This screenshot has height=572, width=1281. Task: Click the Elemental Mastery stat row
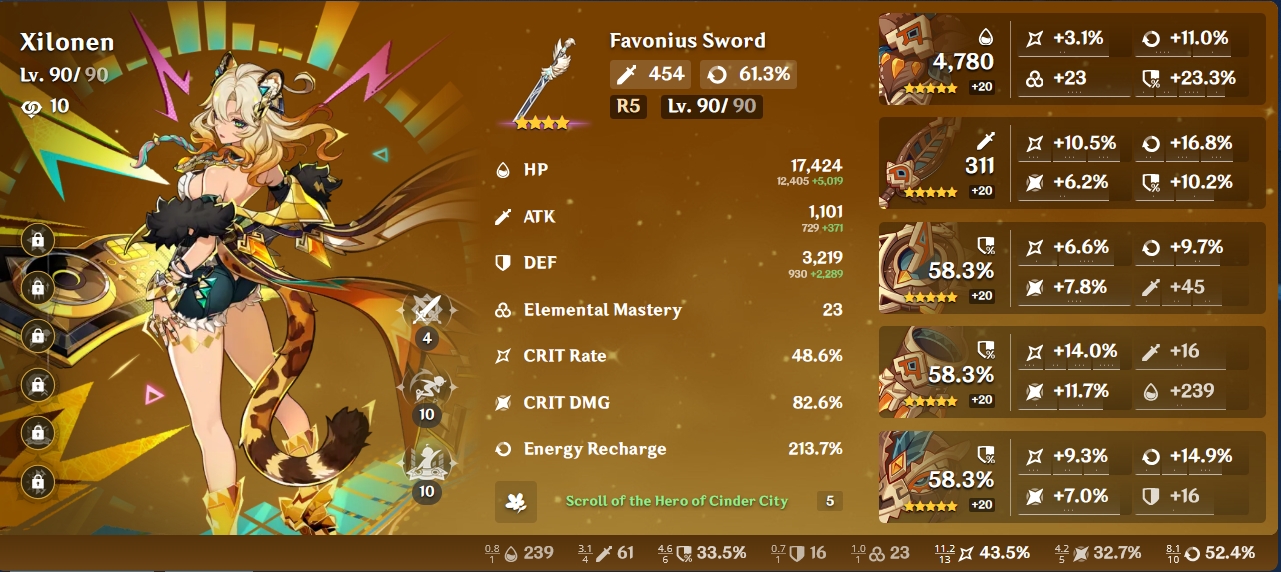[669, 310]
